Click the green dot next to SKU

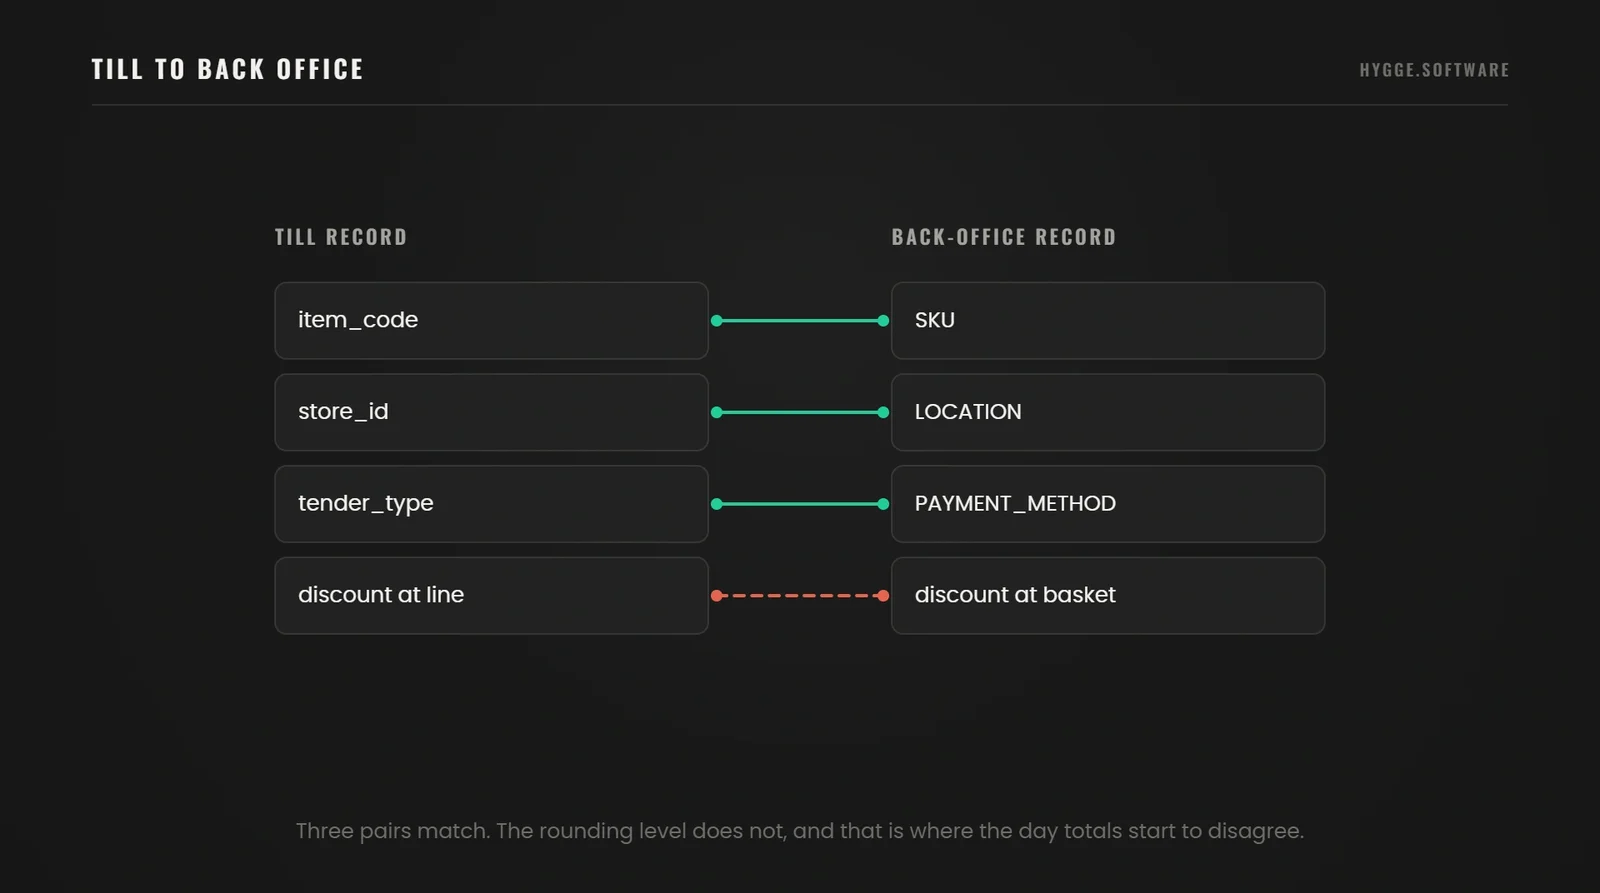[883, 321]
